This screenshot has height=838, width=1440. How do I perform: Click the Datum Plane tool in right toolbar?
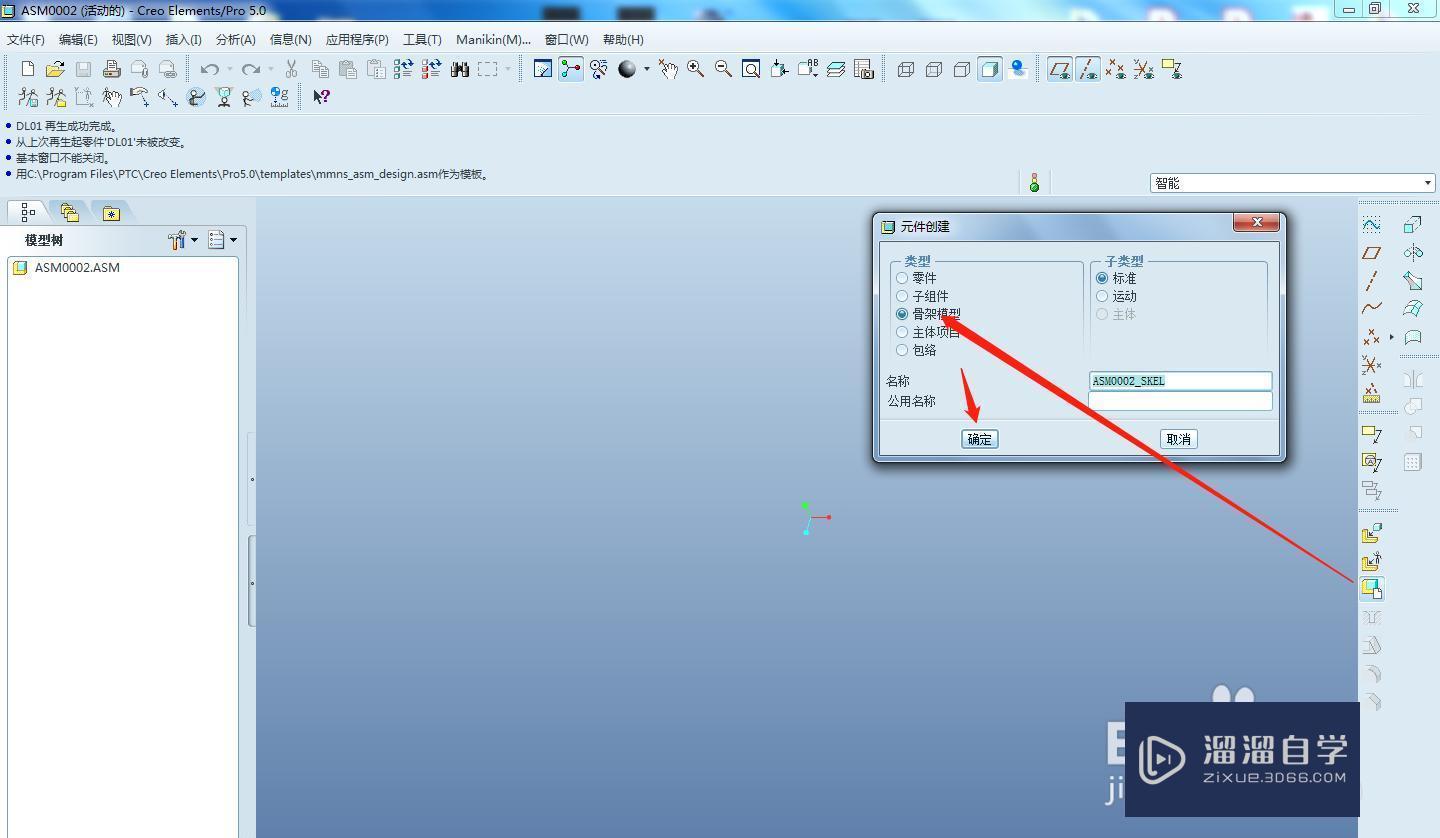[1371, 253]
